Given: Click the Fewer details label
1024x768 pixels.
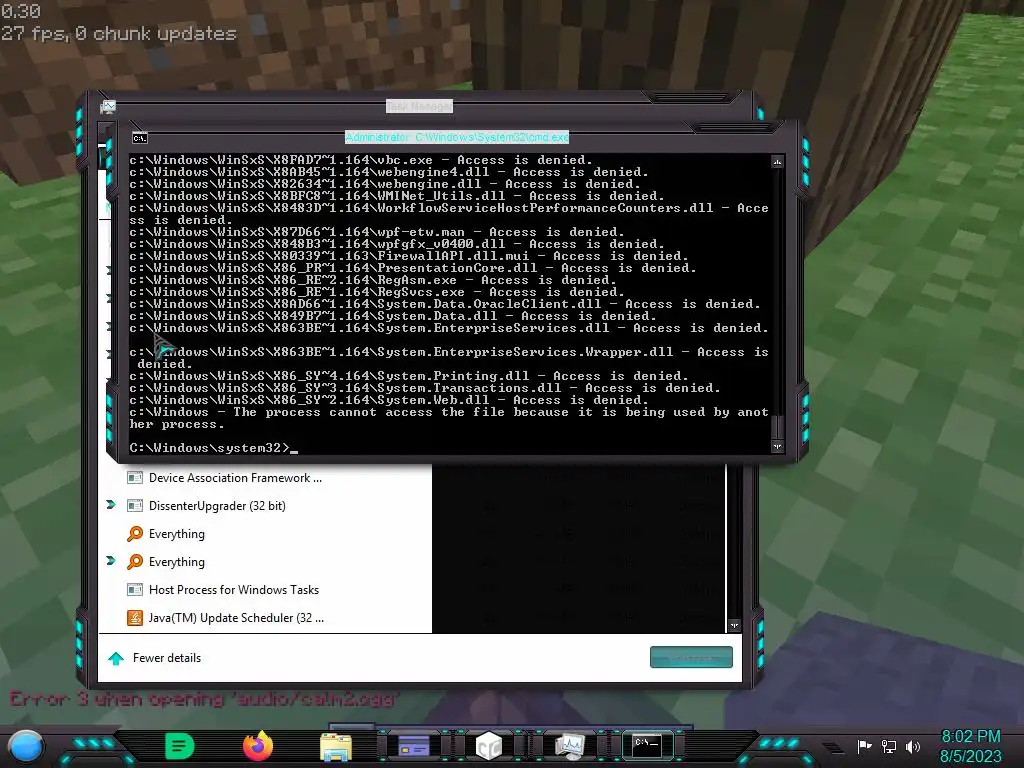Looking at the screenshot, I should [x=167, y=658].
